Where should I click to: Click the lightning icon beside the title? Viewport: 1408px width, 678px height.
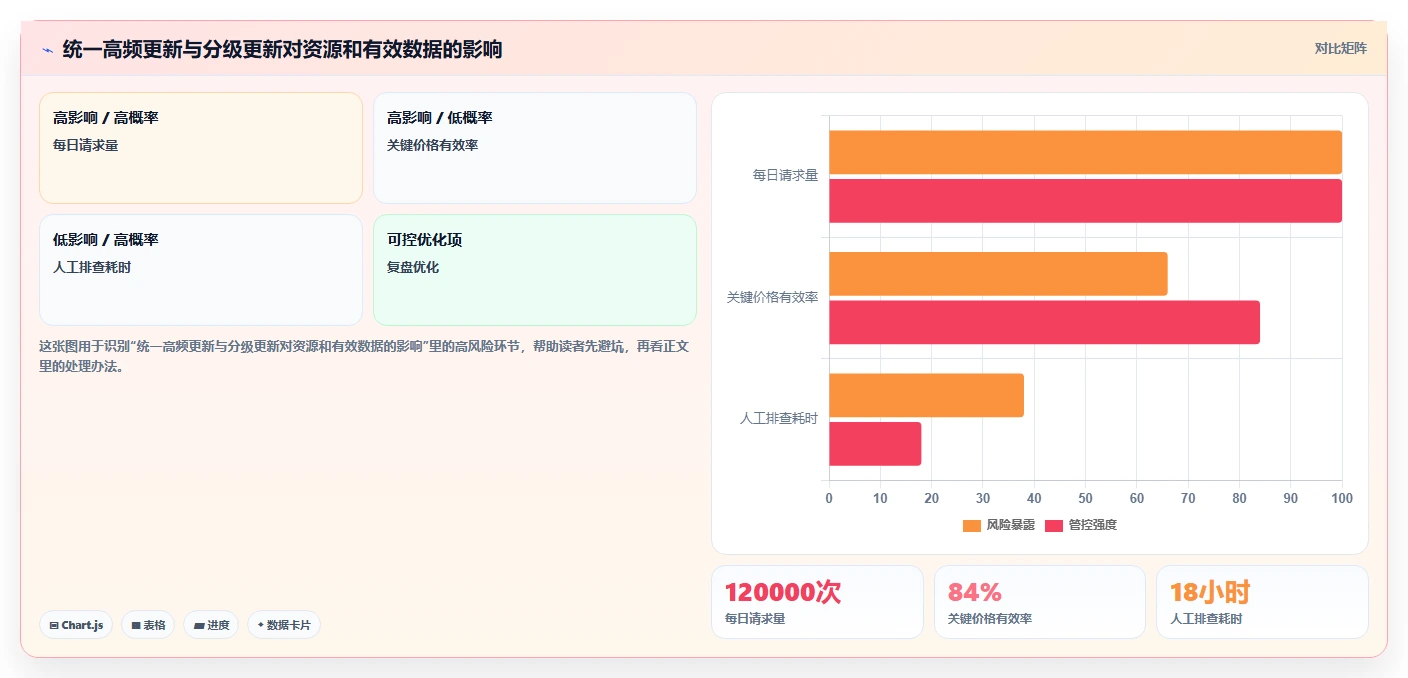pos(47,49)
